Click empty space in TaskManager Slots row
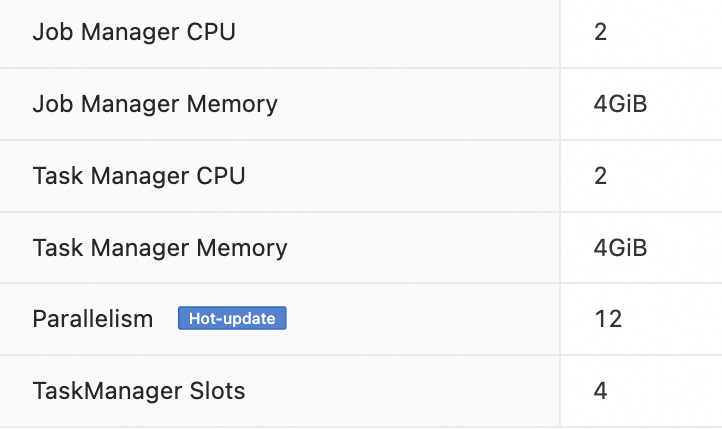 [401, 391]
